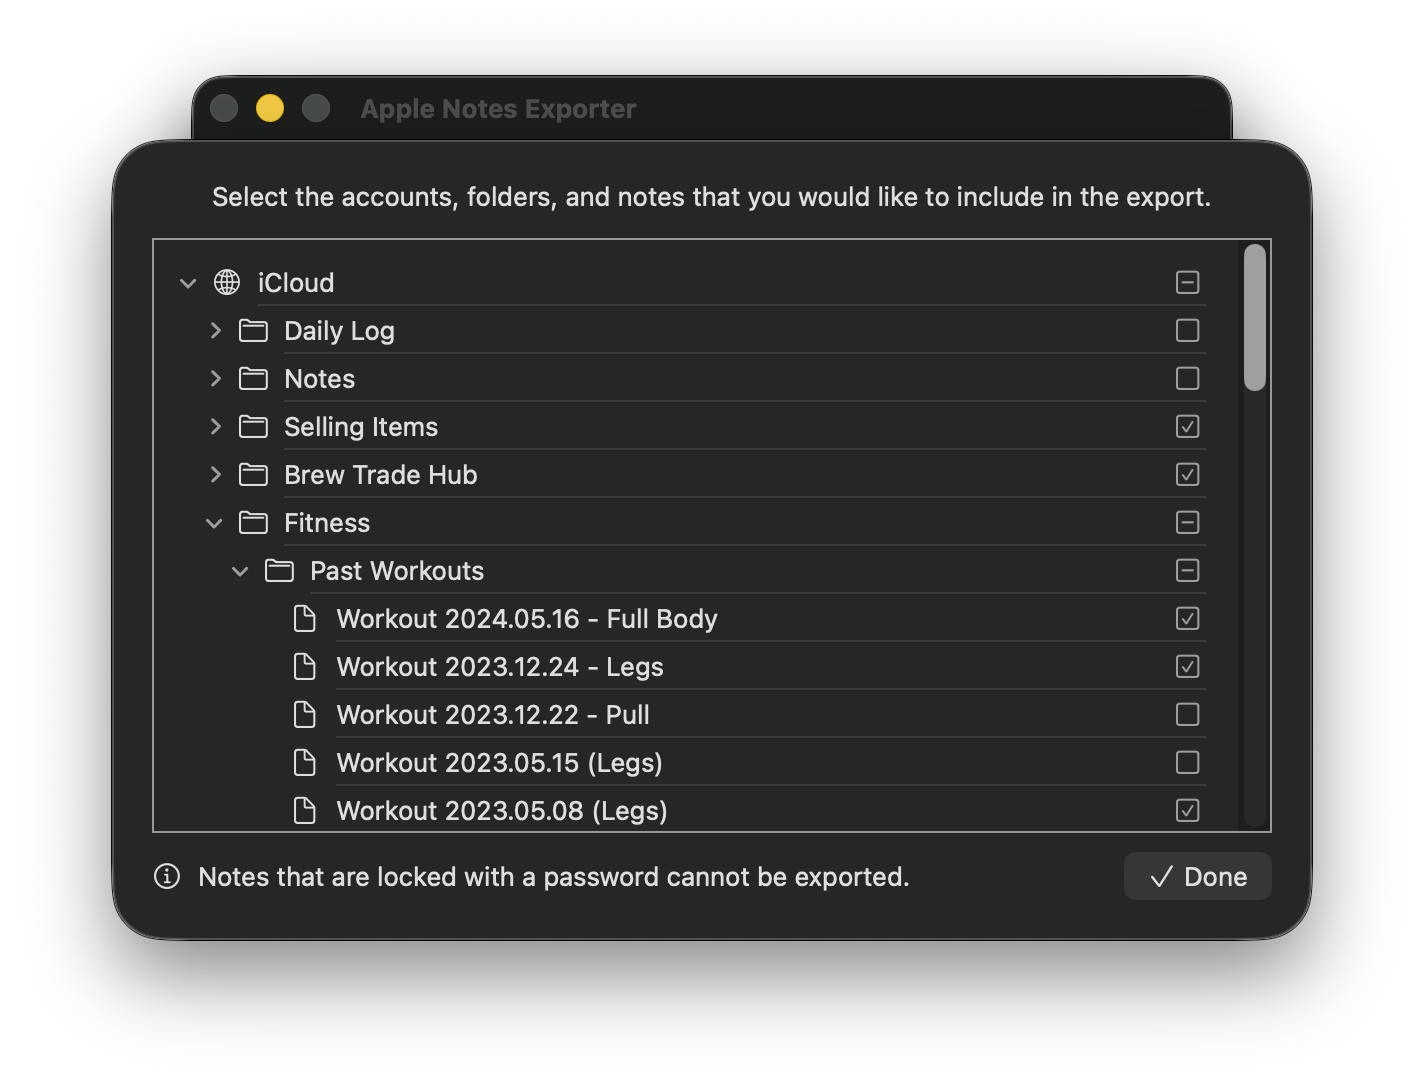Toggle the iCloud account checkbox
The image size is (1424, 1088).
tap(1187, 283)
